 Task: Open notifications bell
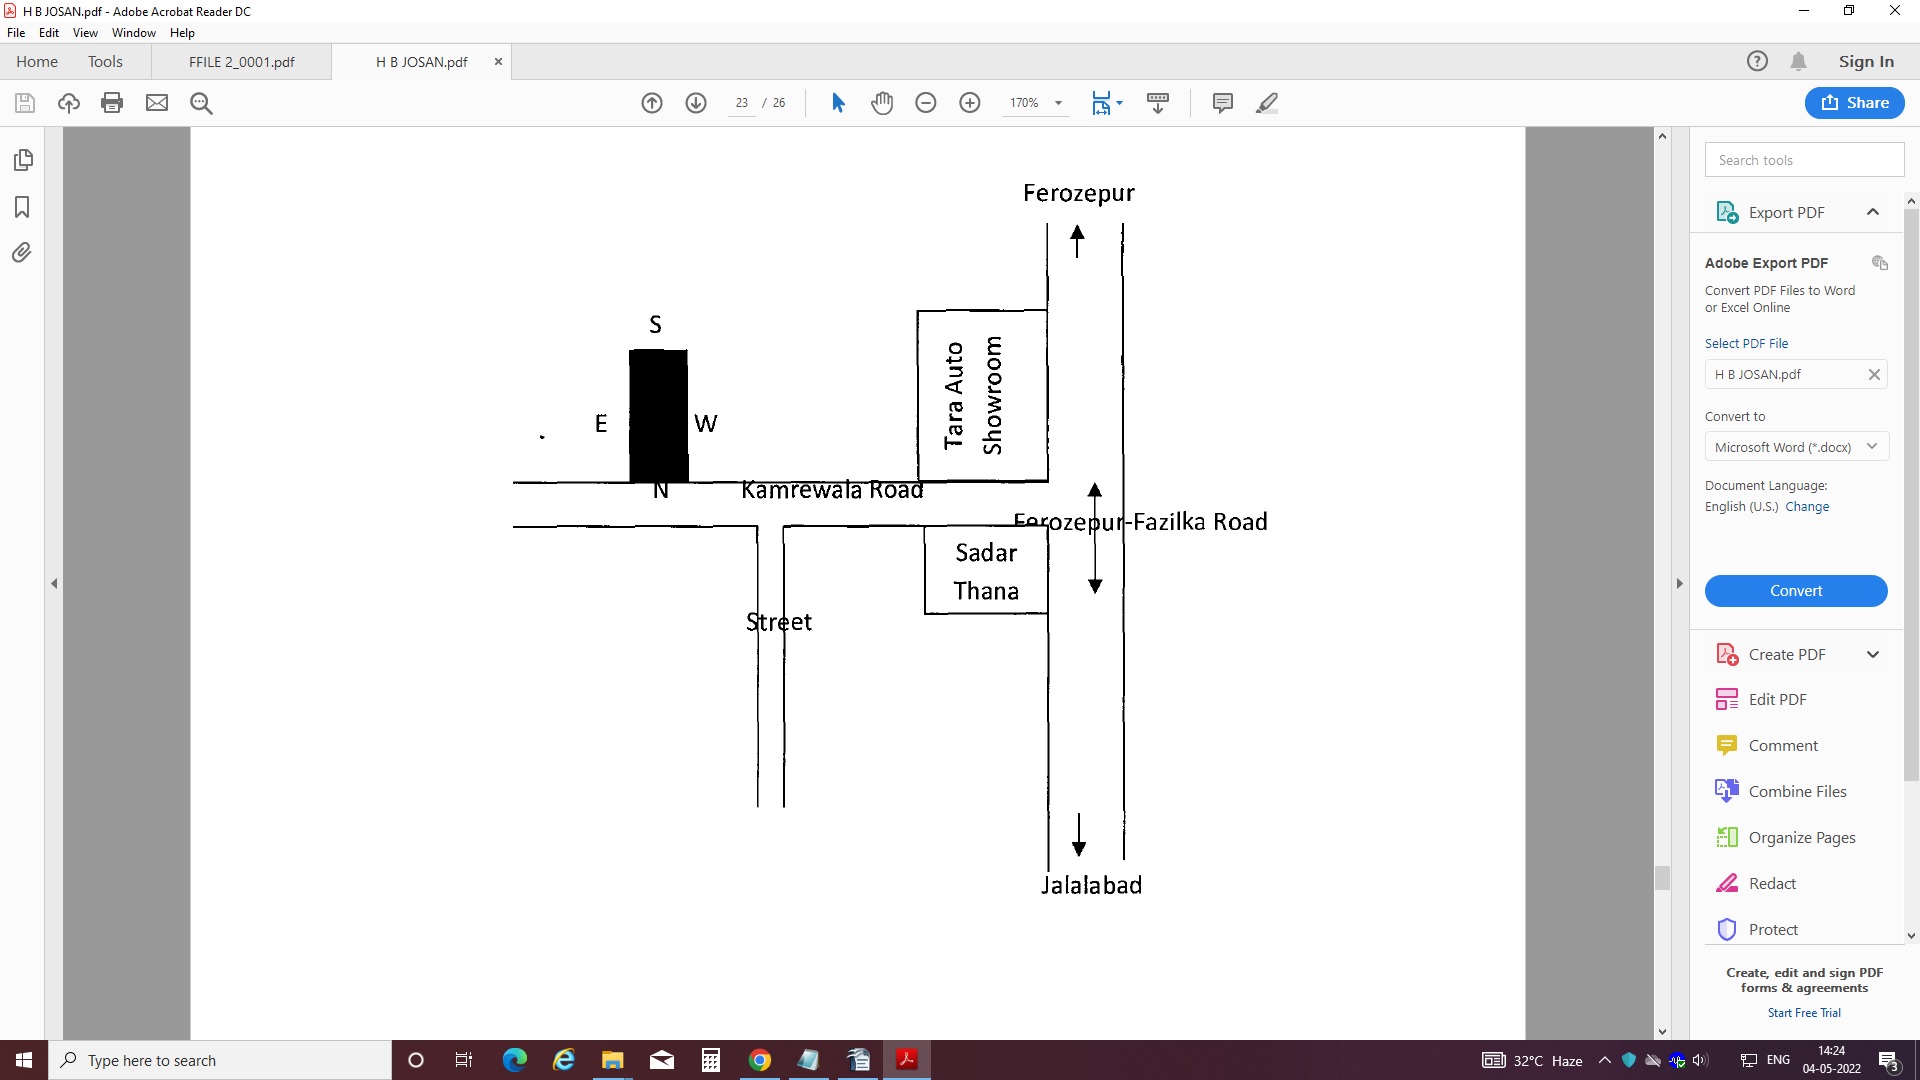pos(1798,61)
